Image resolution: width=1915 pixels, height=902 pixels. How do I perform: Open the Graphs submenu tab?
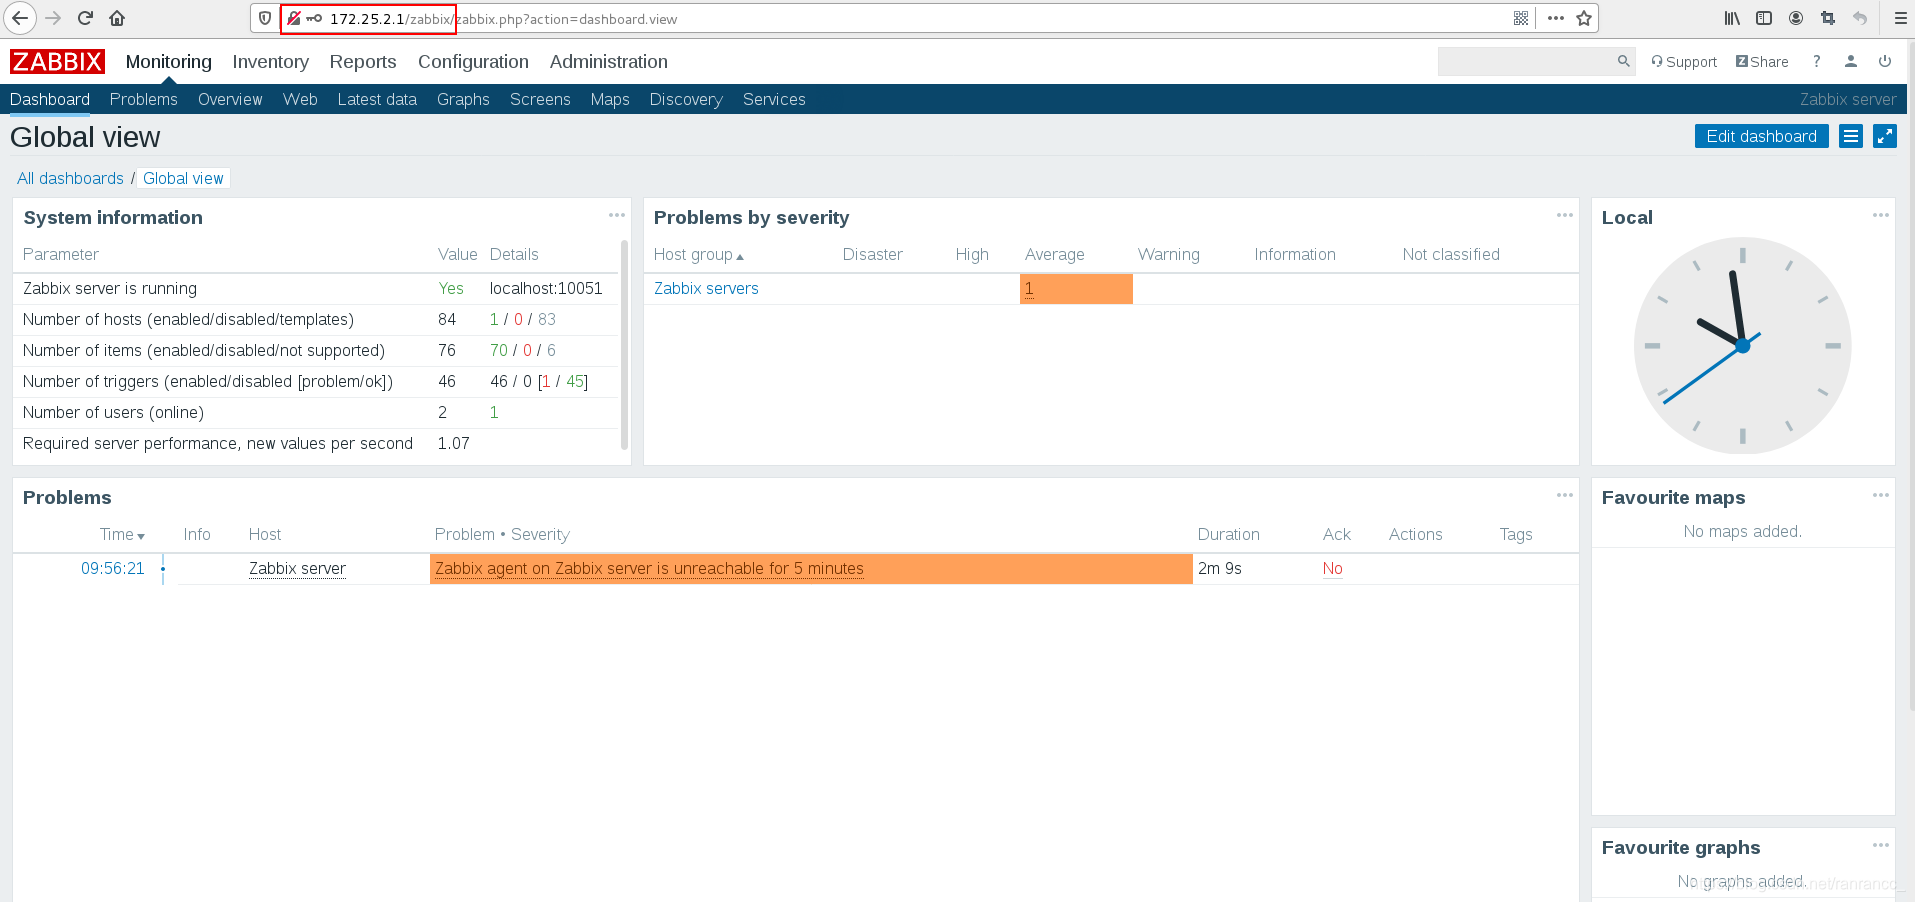point(463,99)
